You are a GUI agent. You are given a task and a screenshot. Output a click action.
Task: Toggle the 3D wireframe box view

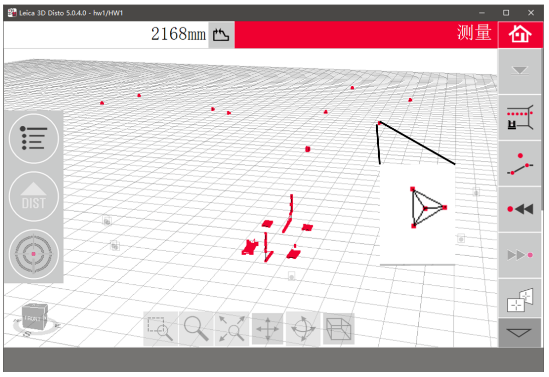(x=339, y=329)
